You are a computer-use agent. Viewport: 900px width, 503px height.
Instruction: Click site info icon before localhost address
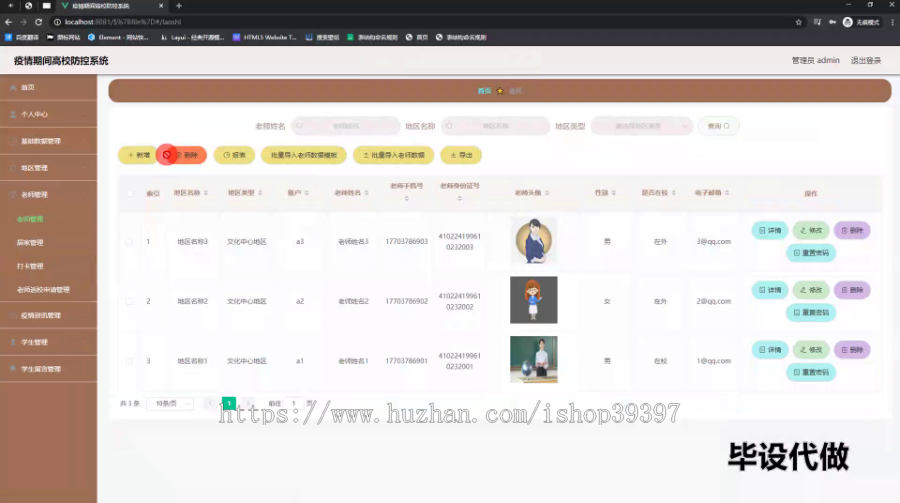(57, 22)
